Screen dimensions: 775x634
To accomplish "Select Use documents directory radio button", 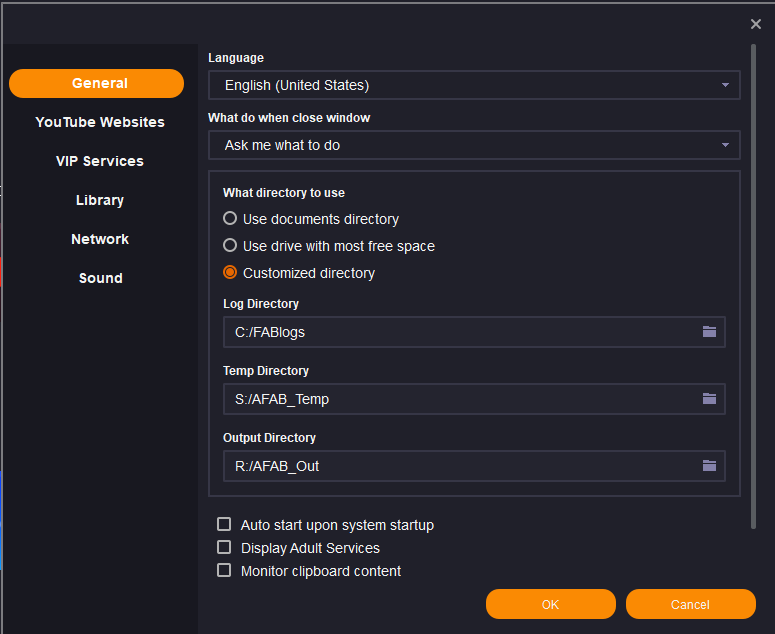I will 230,218.
